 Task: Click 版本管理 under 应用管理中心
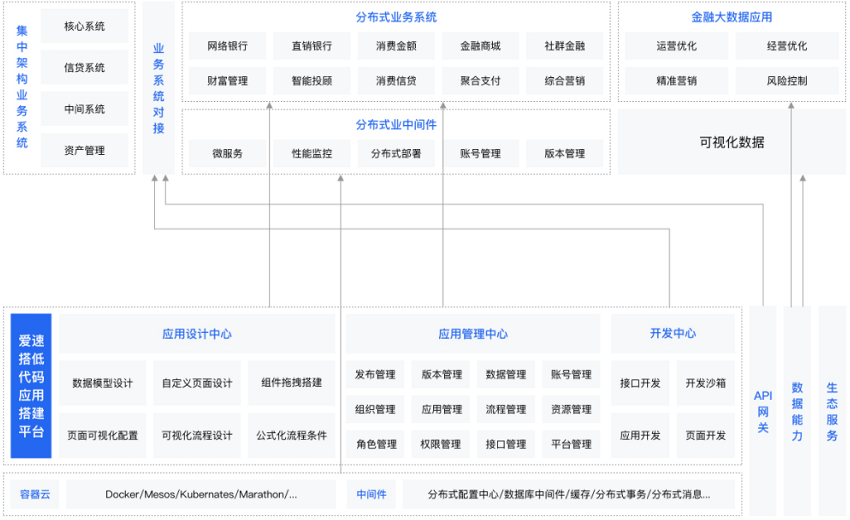click(442, 374)
